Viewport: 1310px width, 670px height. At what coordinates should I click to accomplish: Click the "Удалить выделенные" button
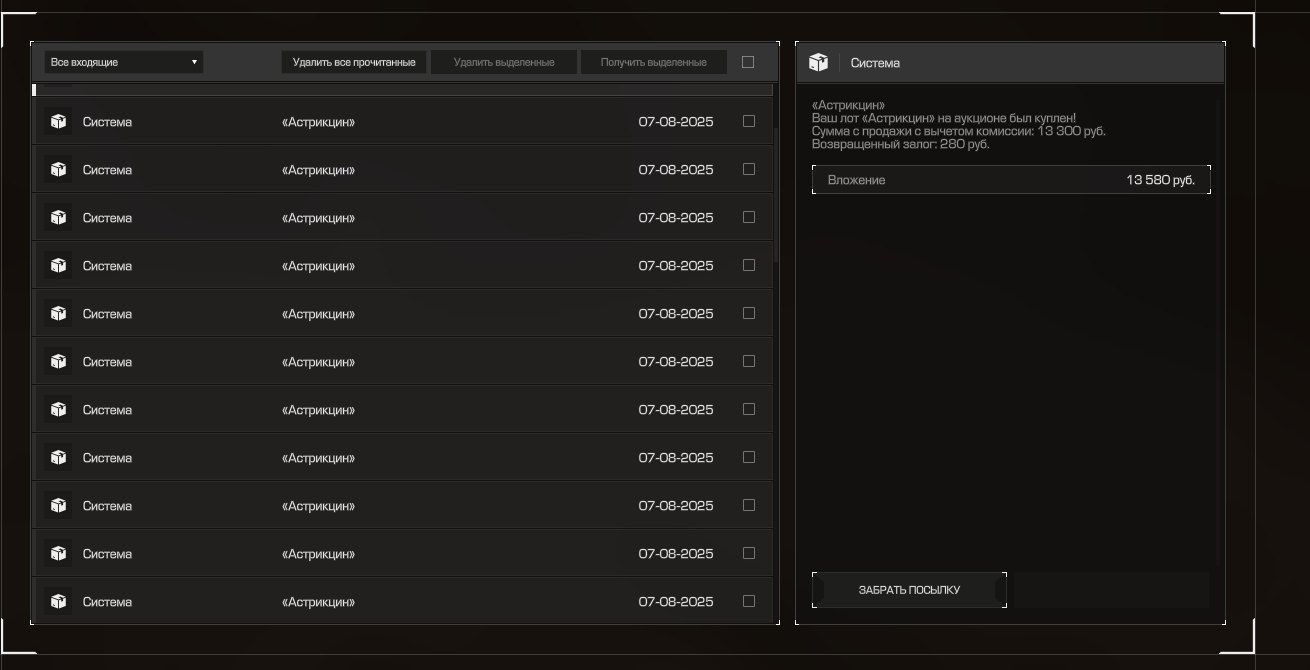[504, 62]
